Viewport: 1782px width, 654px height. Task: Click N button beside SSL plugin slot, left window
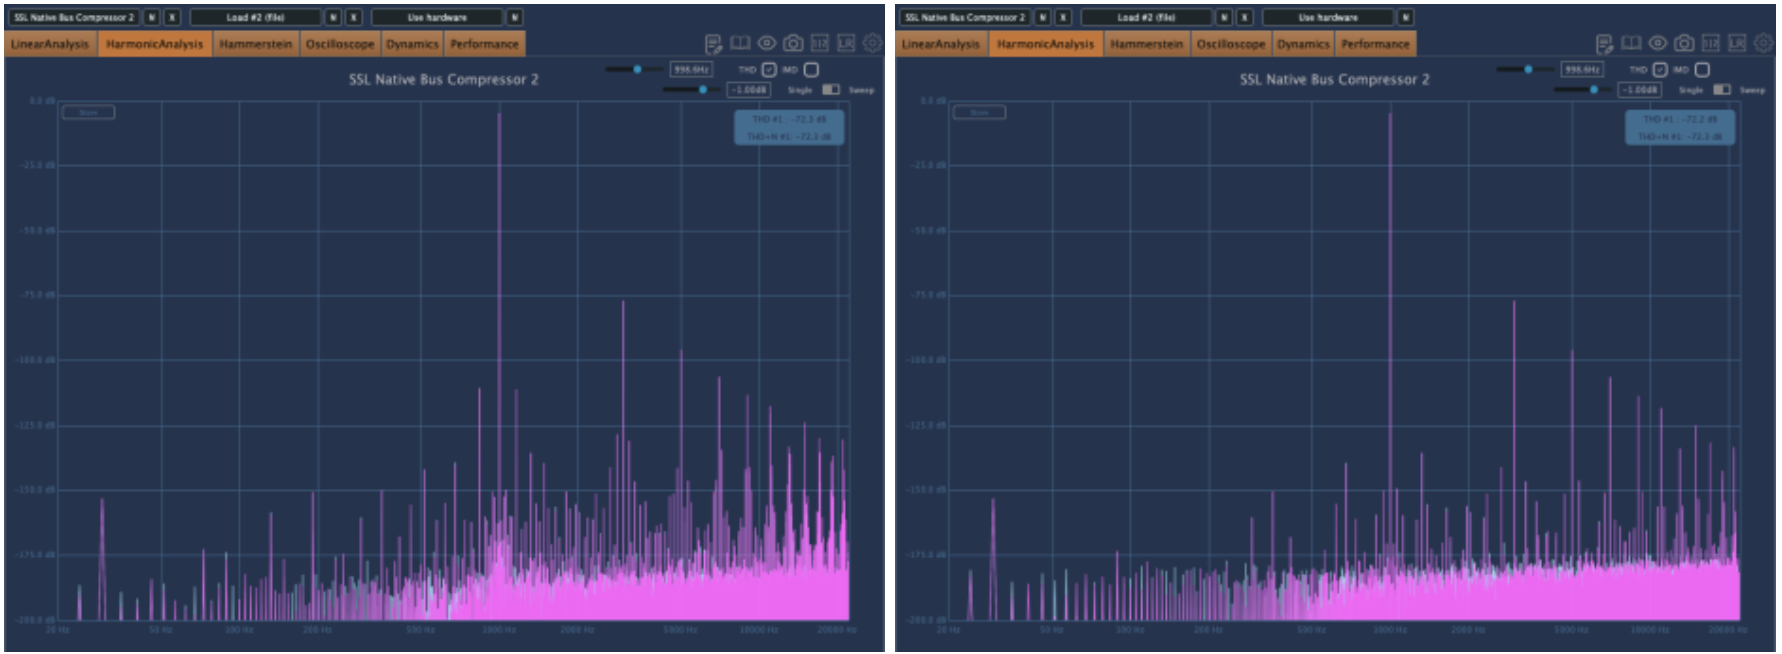pos(151,17)
